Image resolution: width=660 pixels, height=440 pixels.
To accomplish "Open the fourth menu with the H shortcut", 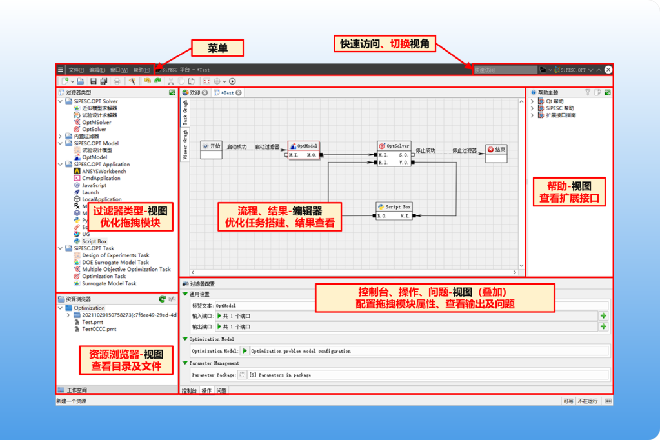I will pyautogui.click(x=141, y=70).
